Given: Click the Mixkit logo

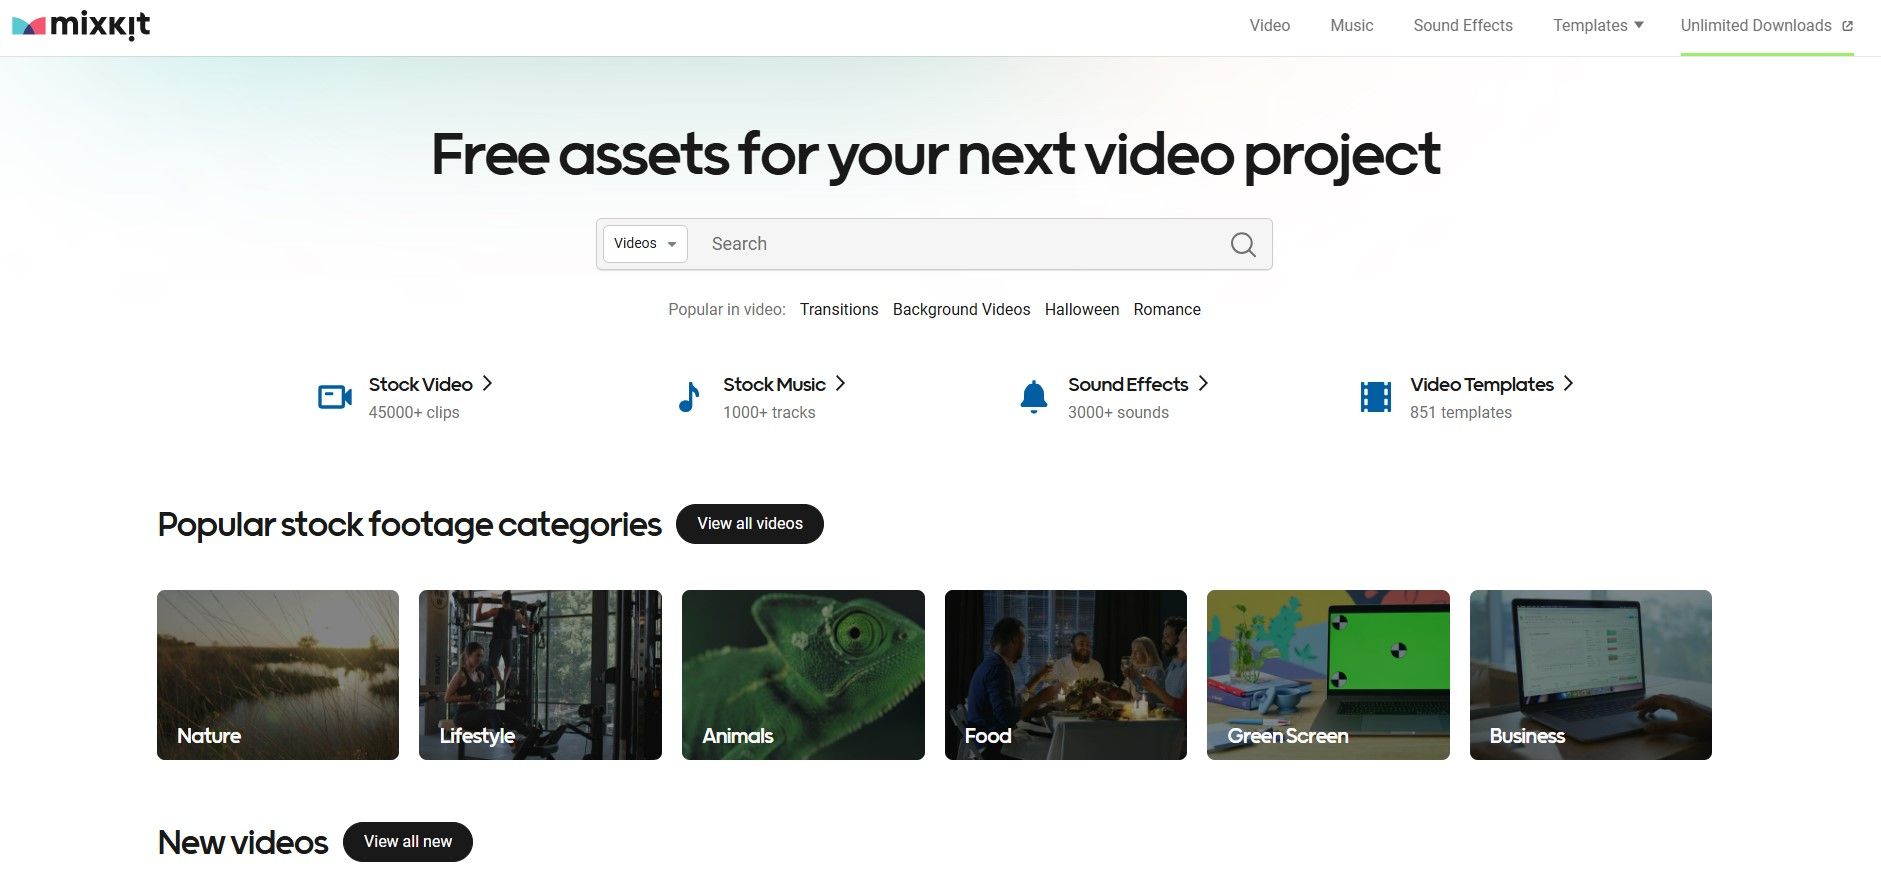Looking at the screenshot, I should (x=81, y=26).
